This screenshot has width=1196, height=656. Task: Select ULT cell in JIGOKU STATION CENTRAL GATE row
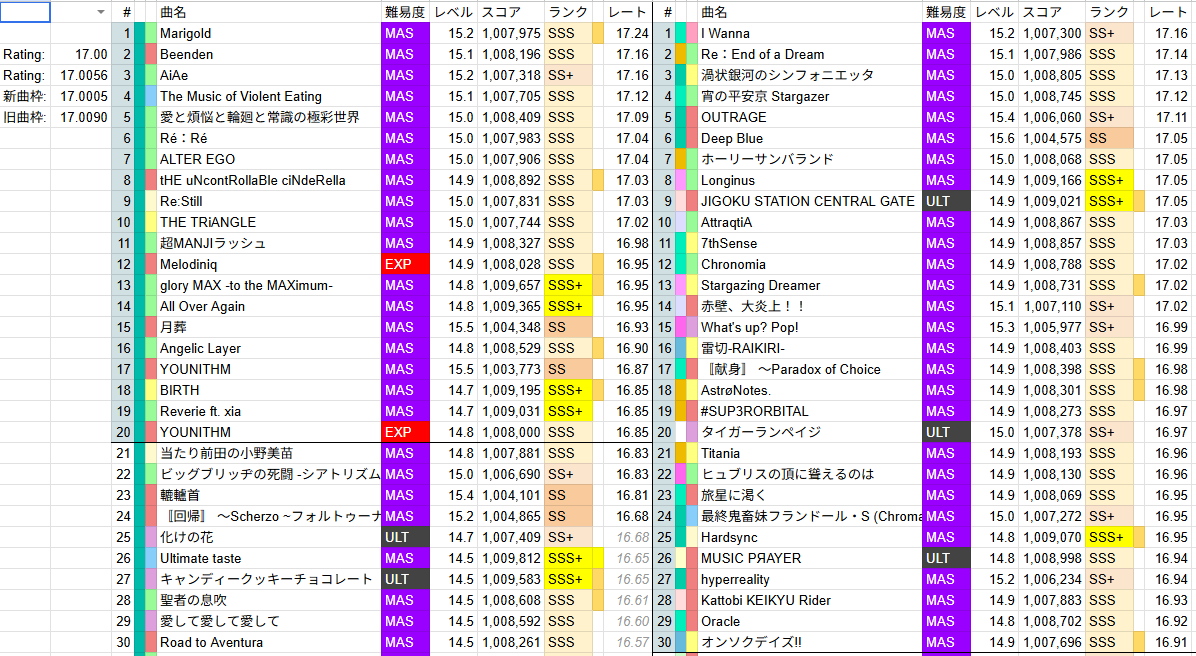tap(946, 201)
